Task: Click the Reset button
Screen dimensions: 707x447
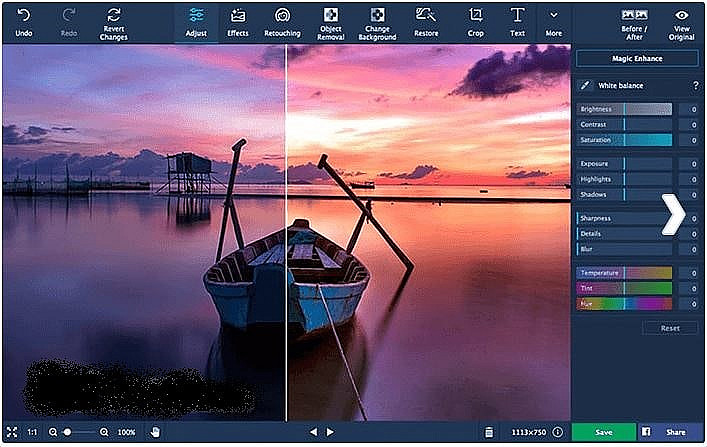Action: click(x=670, y=328)
